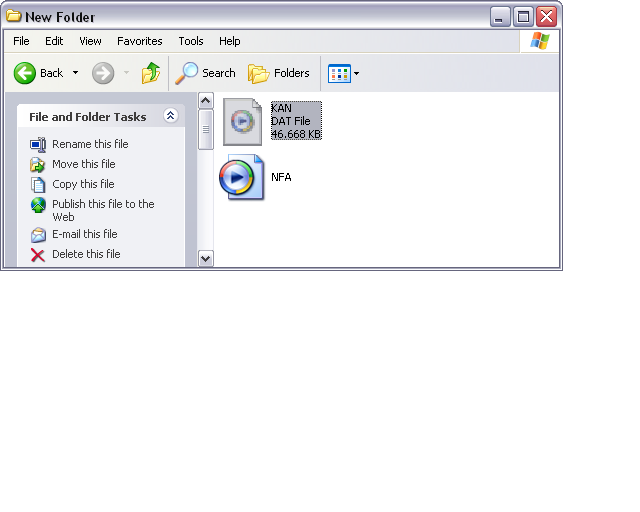Screen dimensions: 640x512
Task: Click the E-mail envelope icon
Action: point(38,235)
